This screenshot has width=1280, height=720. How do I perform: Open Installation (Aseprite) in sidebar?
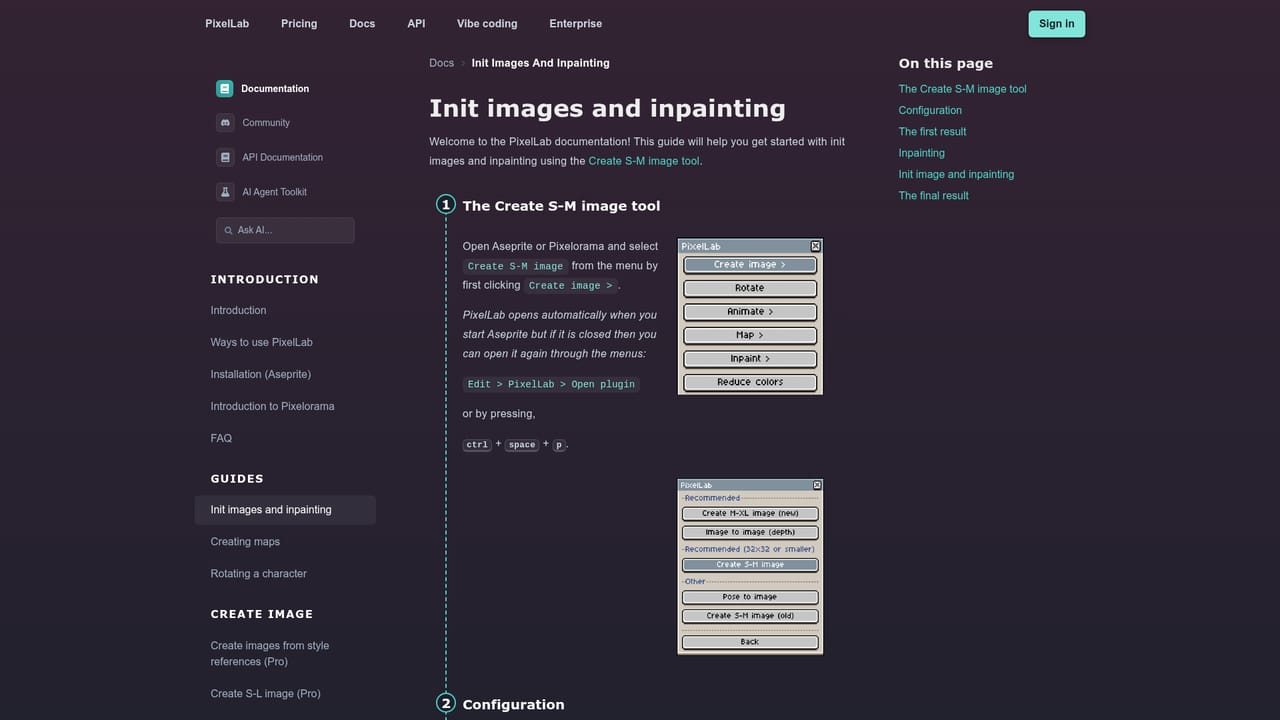click(x=260, y=374)
